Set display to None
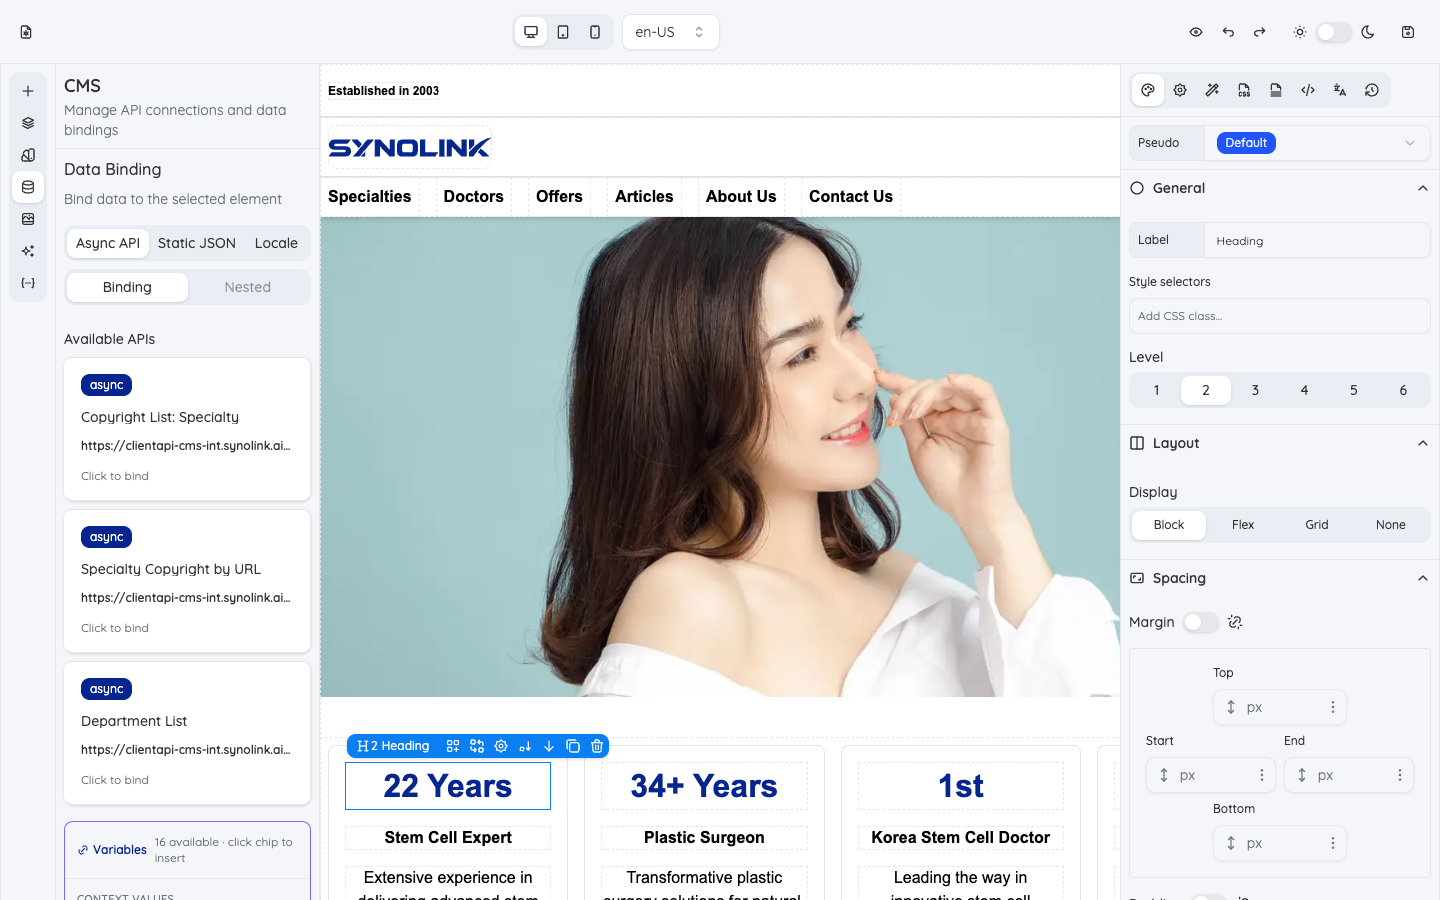Screen dimensions: 1440x900 [1391, 525]
